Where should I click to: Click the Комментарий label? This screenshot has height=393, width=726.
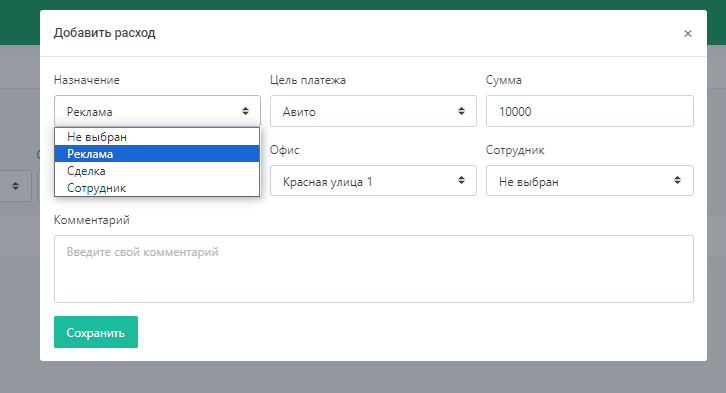click(92, 220)
